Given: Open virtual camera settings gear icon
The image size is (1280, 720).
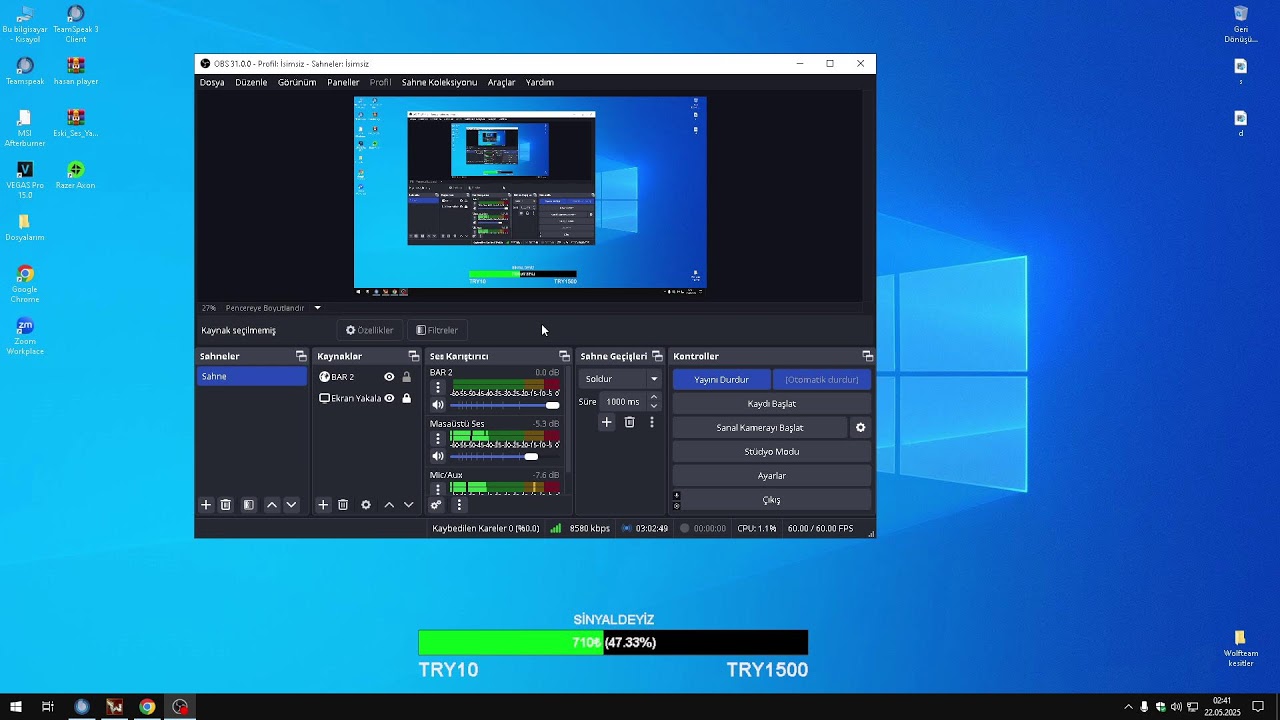Looking at the screenshot, I should [x=860, y=428].
